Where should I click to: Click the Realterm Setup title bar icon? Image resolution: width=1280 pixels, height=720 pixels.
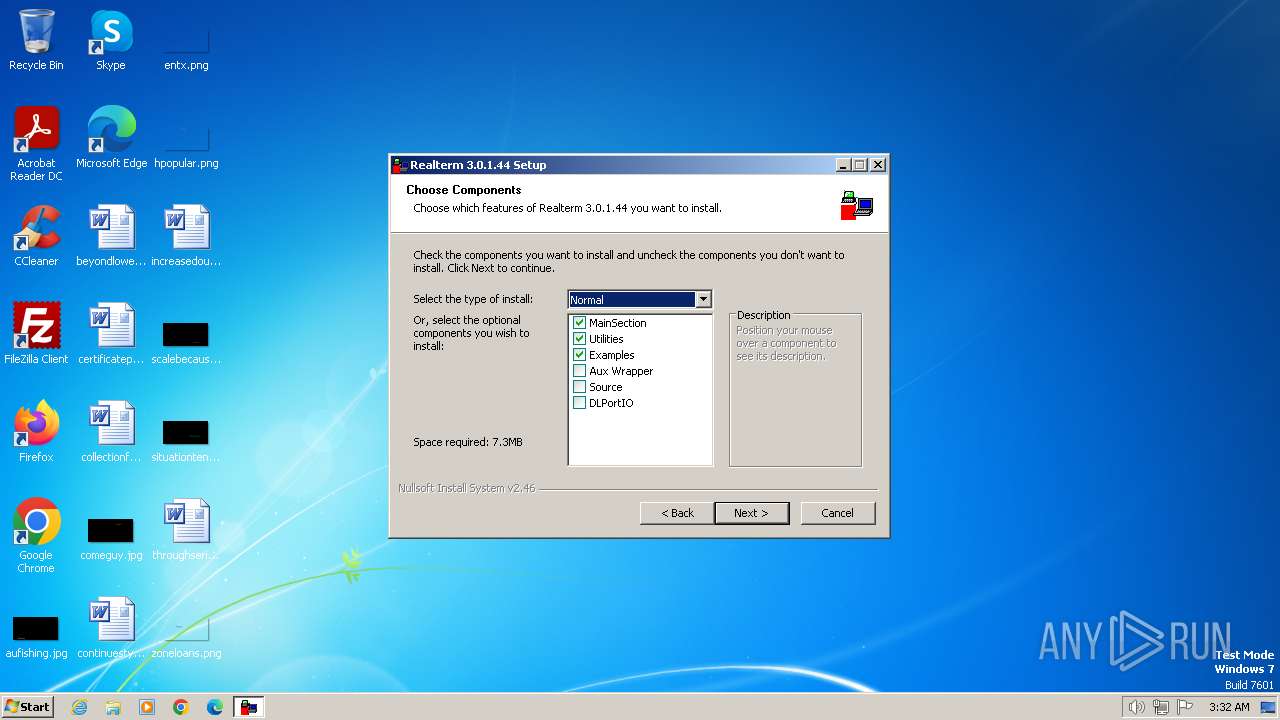[399, 165]
